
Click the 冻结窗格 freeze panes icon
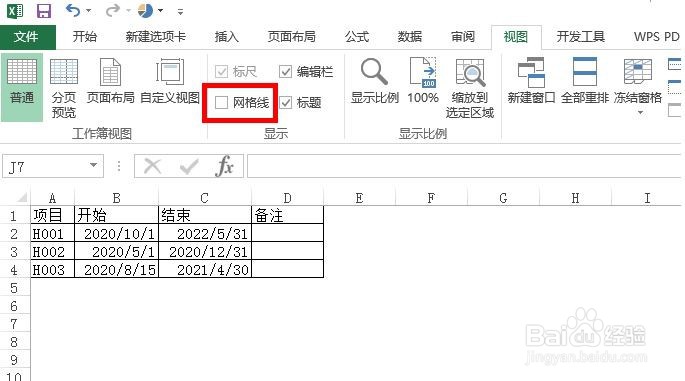[x=638, y=71]
